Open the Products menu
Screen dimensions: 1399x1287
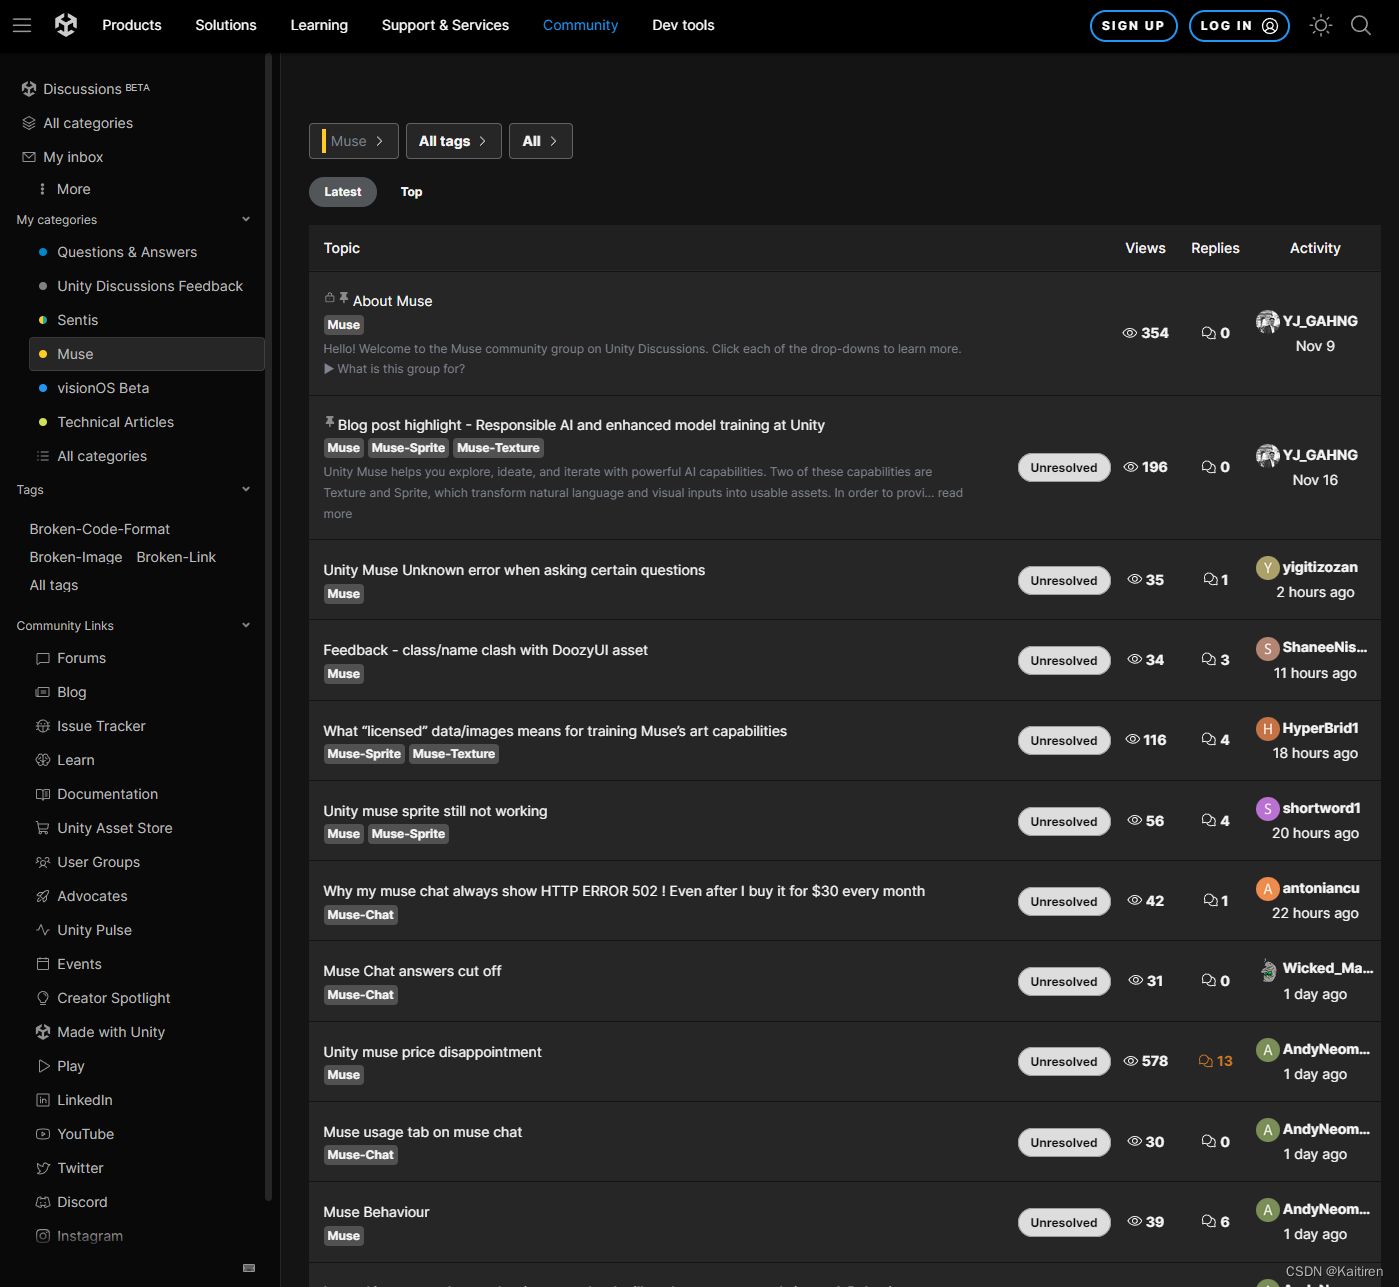point(132,25)
